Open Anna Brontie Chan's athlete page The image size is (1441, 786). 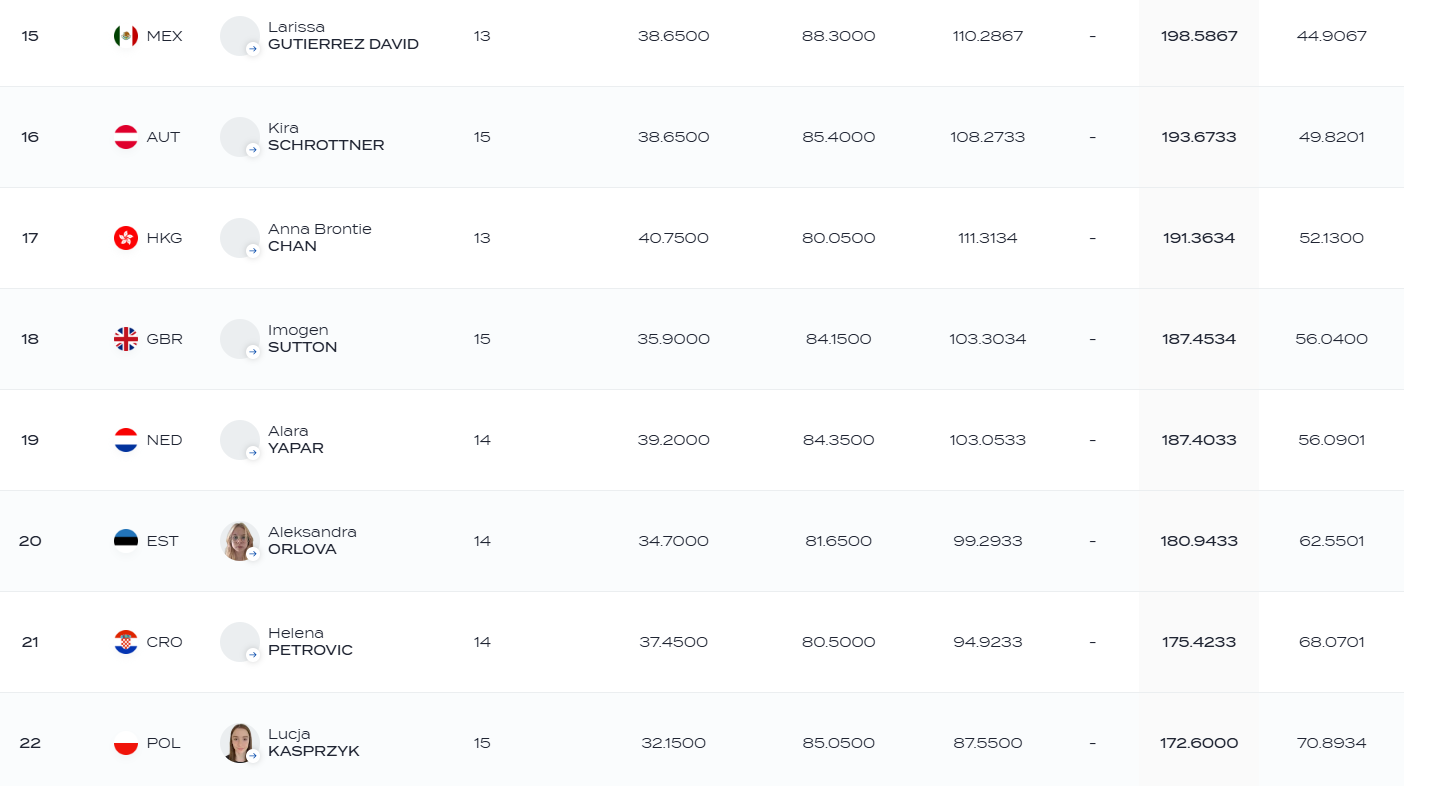pyautogui.click(x=319, y=238)
